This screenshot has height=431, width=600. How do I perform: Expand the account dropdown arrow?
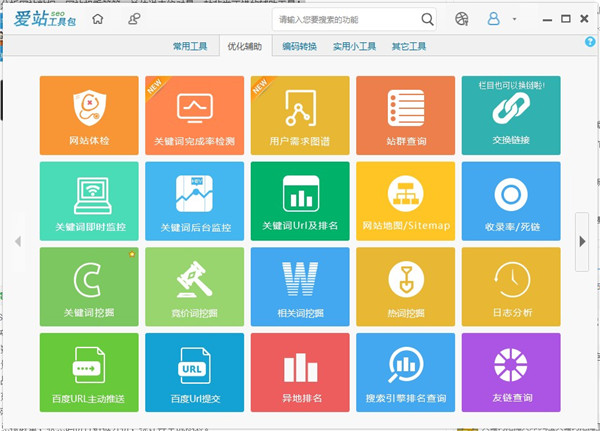514,19
